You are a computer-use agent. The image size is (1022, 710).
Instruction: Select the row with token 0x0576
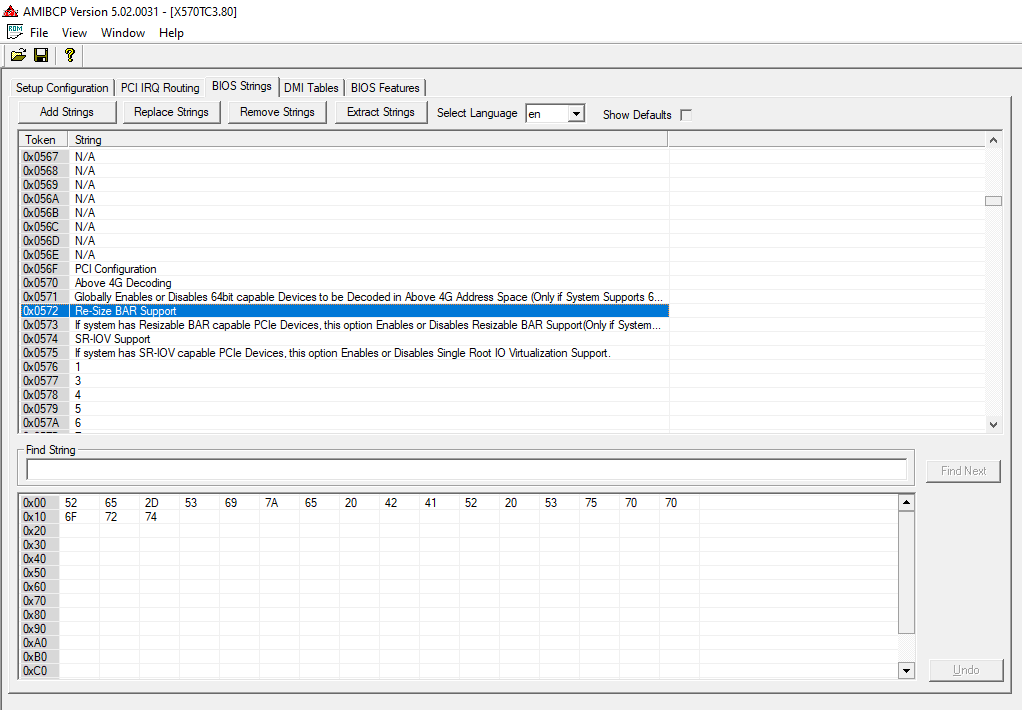(345, 367)
